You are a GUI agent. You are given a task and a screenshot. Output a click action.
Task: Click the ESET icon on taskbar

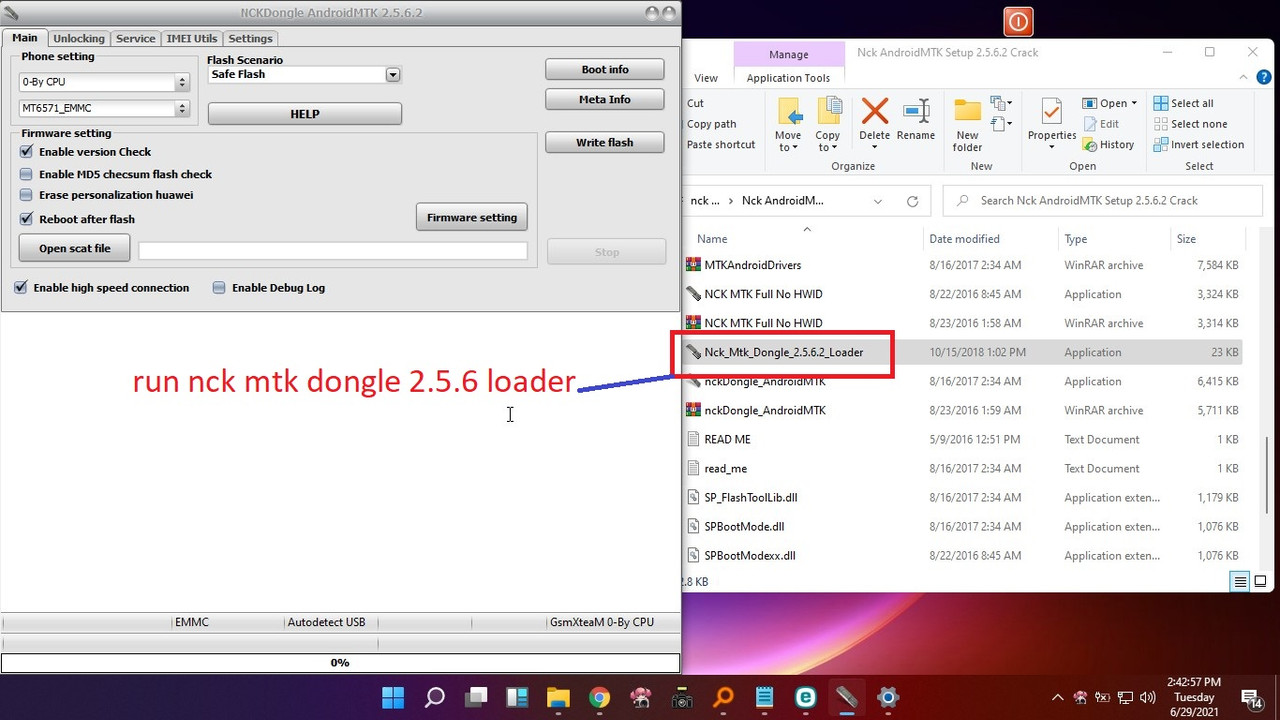click(805, 697)
